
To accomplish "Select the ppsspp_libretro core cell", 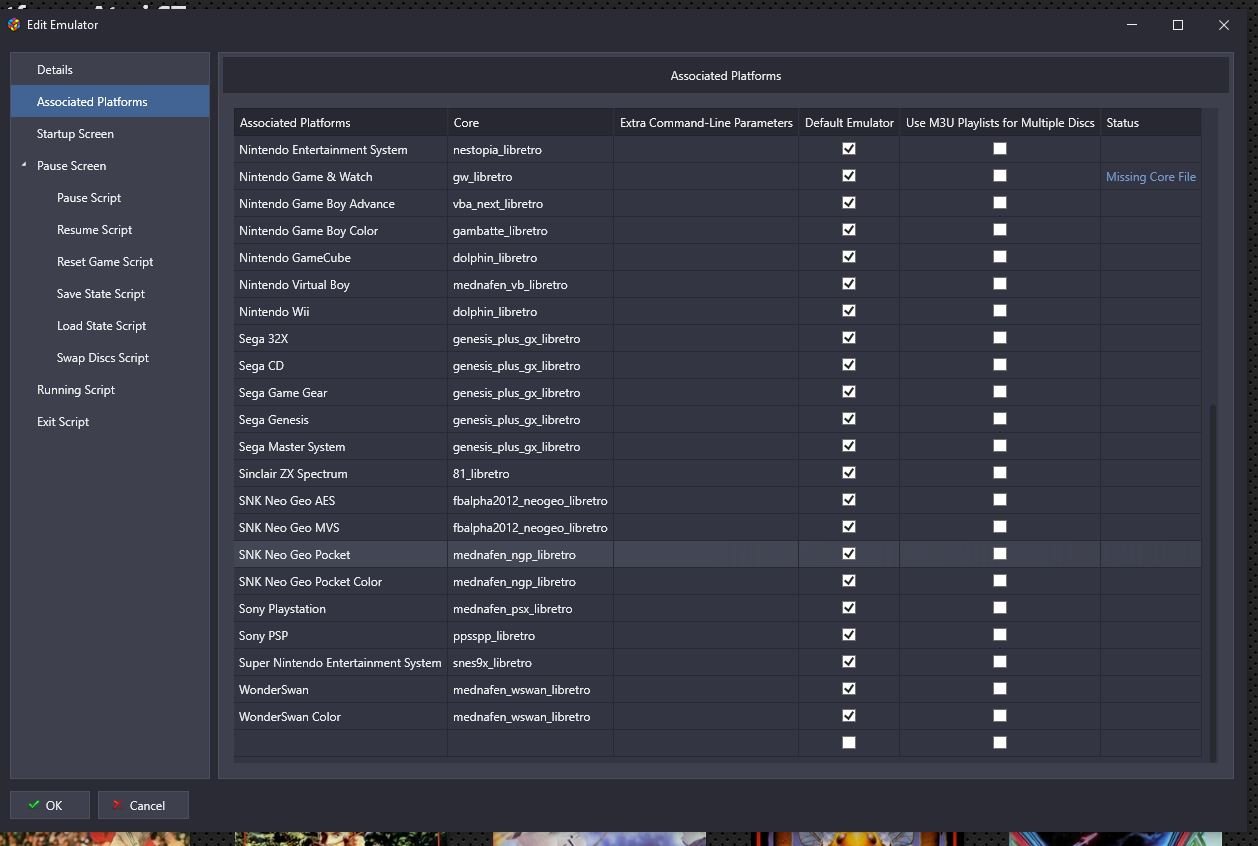I will [530, 636].
